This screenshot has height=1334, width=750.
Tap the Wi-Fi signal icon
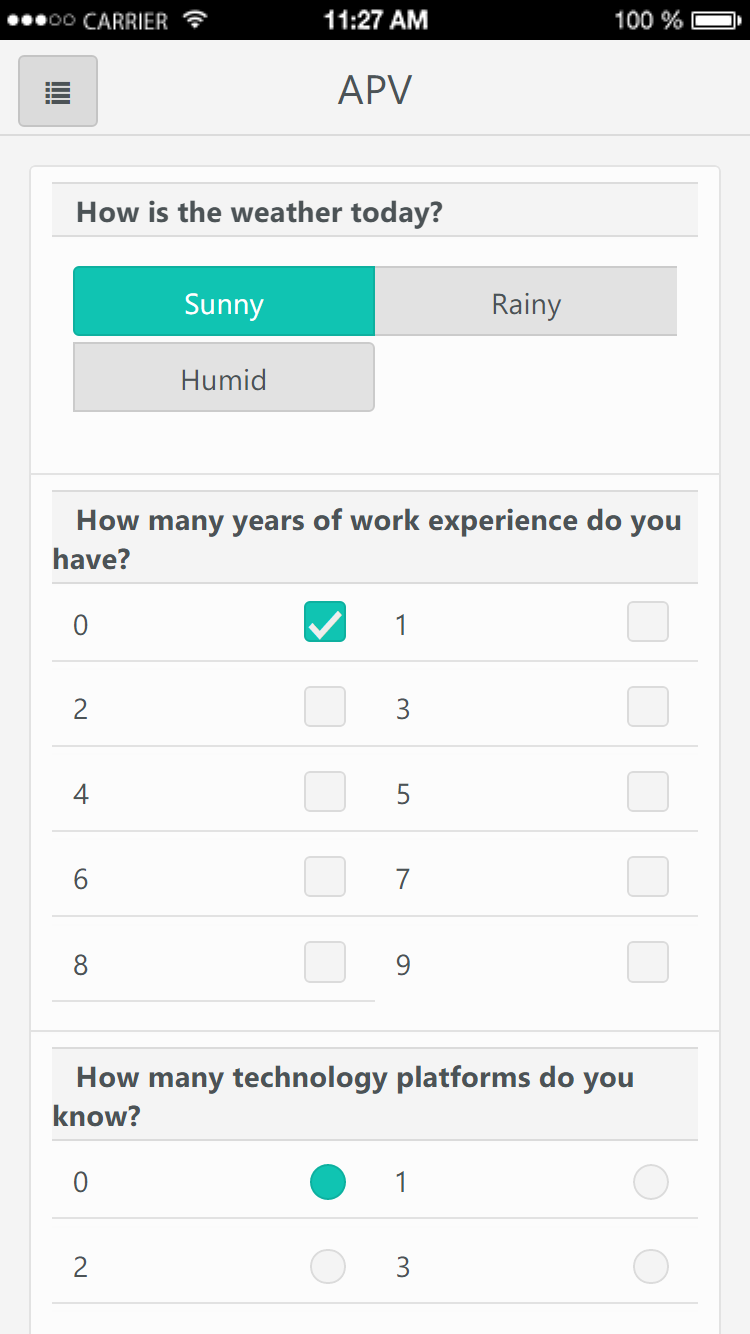pyautogui.click(x=196, y=20)
